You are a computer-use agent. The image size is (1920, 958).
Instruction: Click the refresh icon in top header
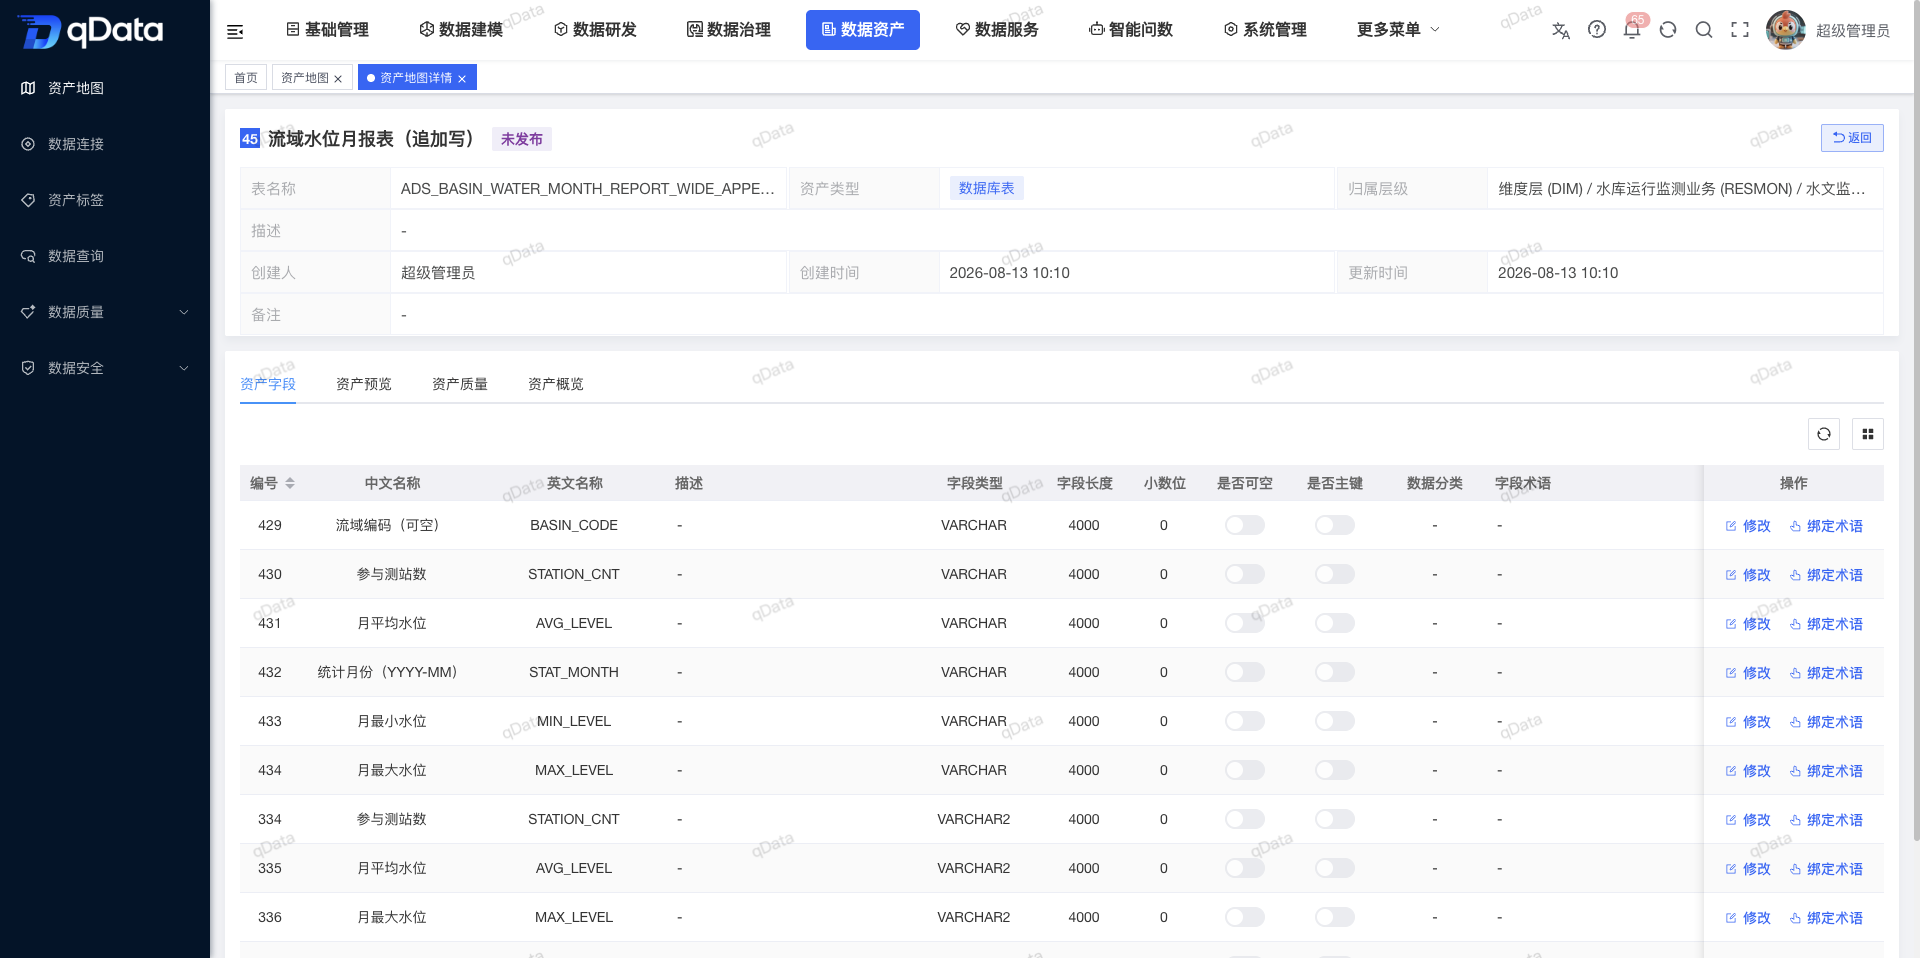coord(1668,30)
